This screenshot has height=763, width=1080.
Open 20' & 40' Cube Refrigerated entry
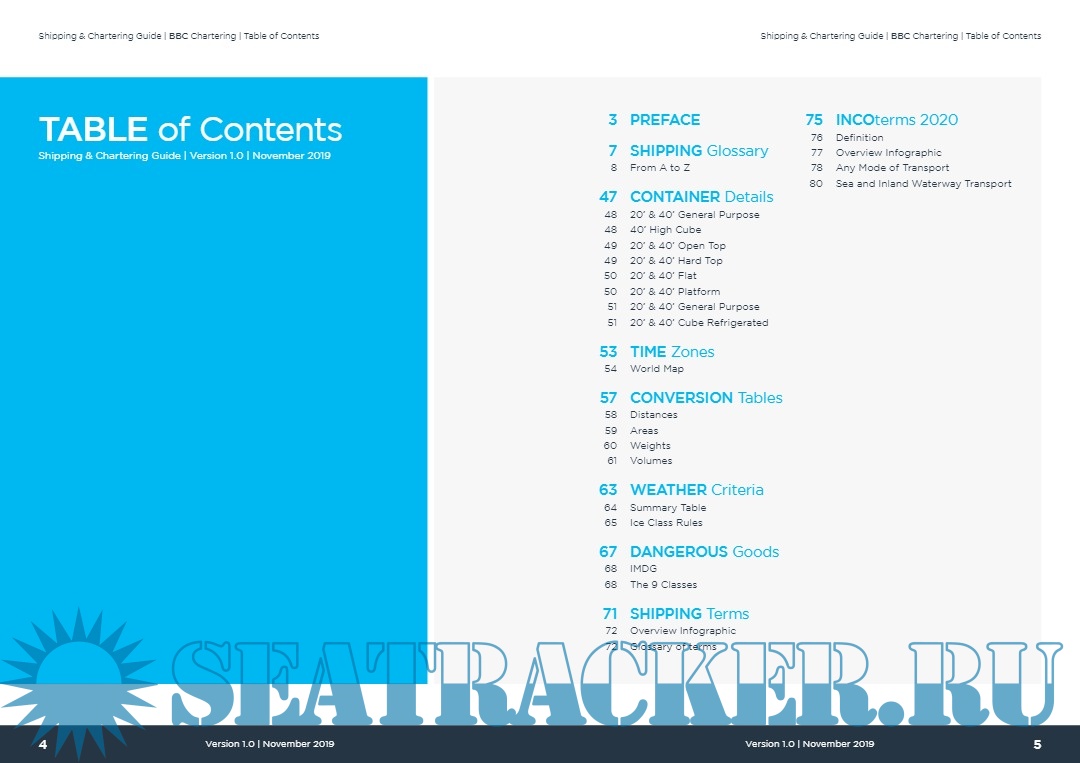click(698, 323)
